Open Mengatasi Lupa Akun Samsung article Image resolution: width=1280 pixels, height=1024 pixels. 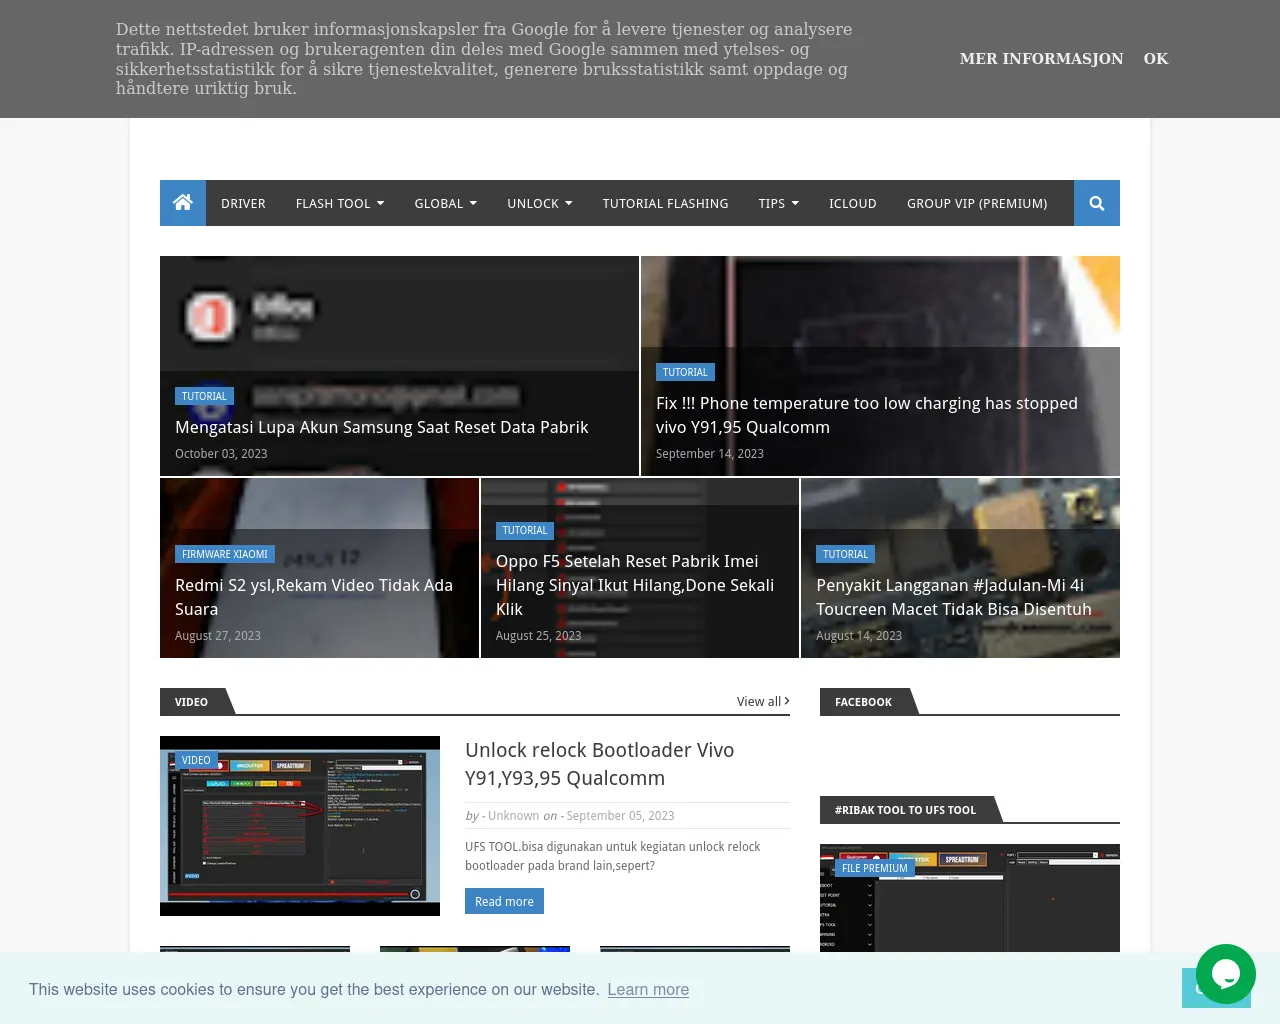click(x=381, y=427)
